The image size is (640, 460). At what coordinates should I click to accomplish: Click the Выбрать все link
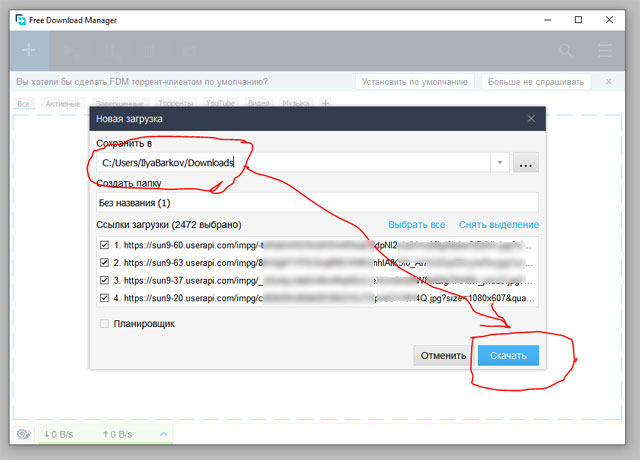[x=417, y=224]
